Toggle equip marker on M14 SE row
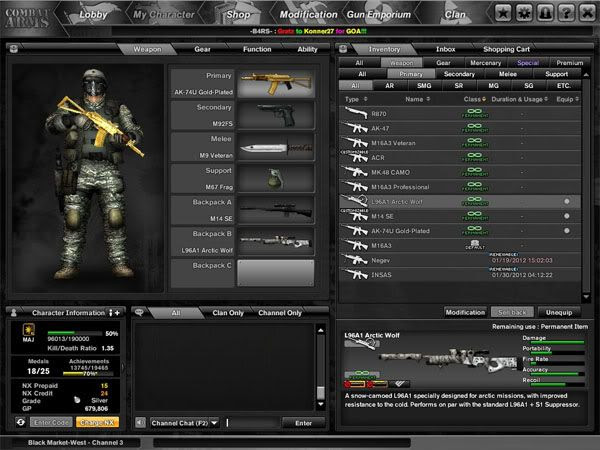 coord(566,216)
